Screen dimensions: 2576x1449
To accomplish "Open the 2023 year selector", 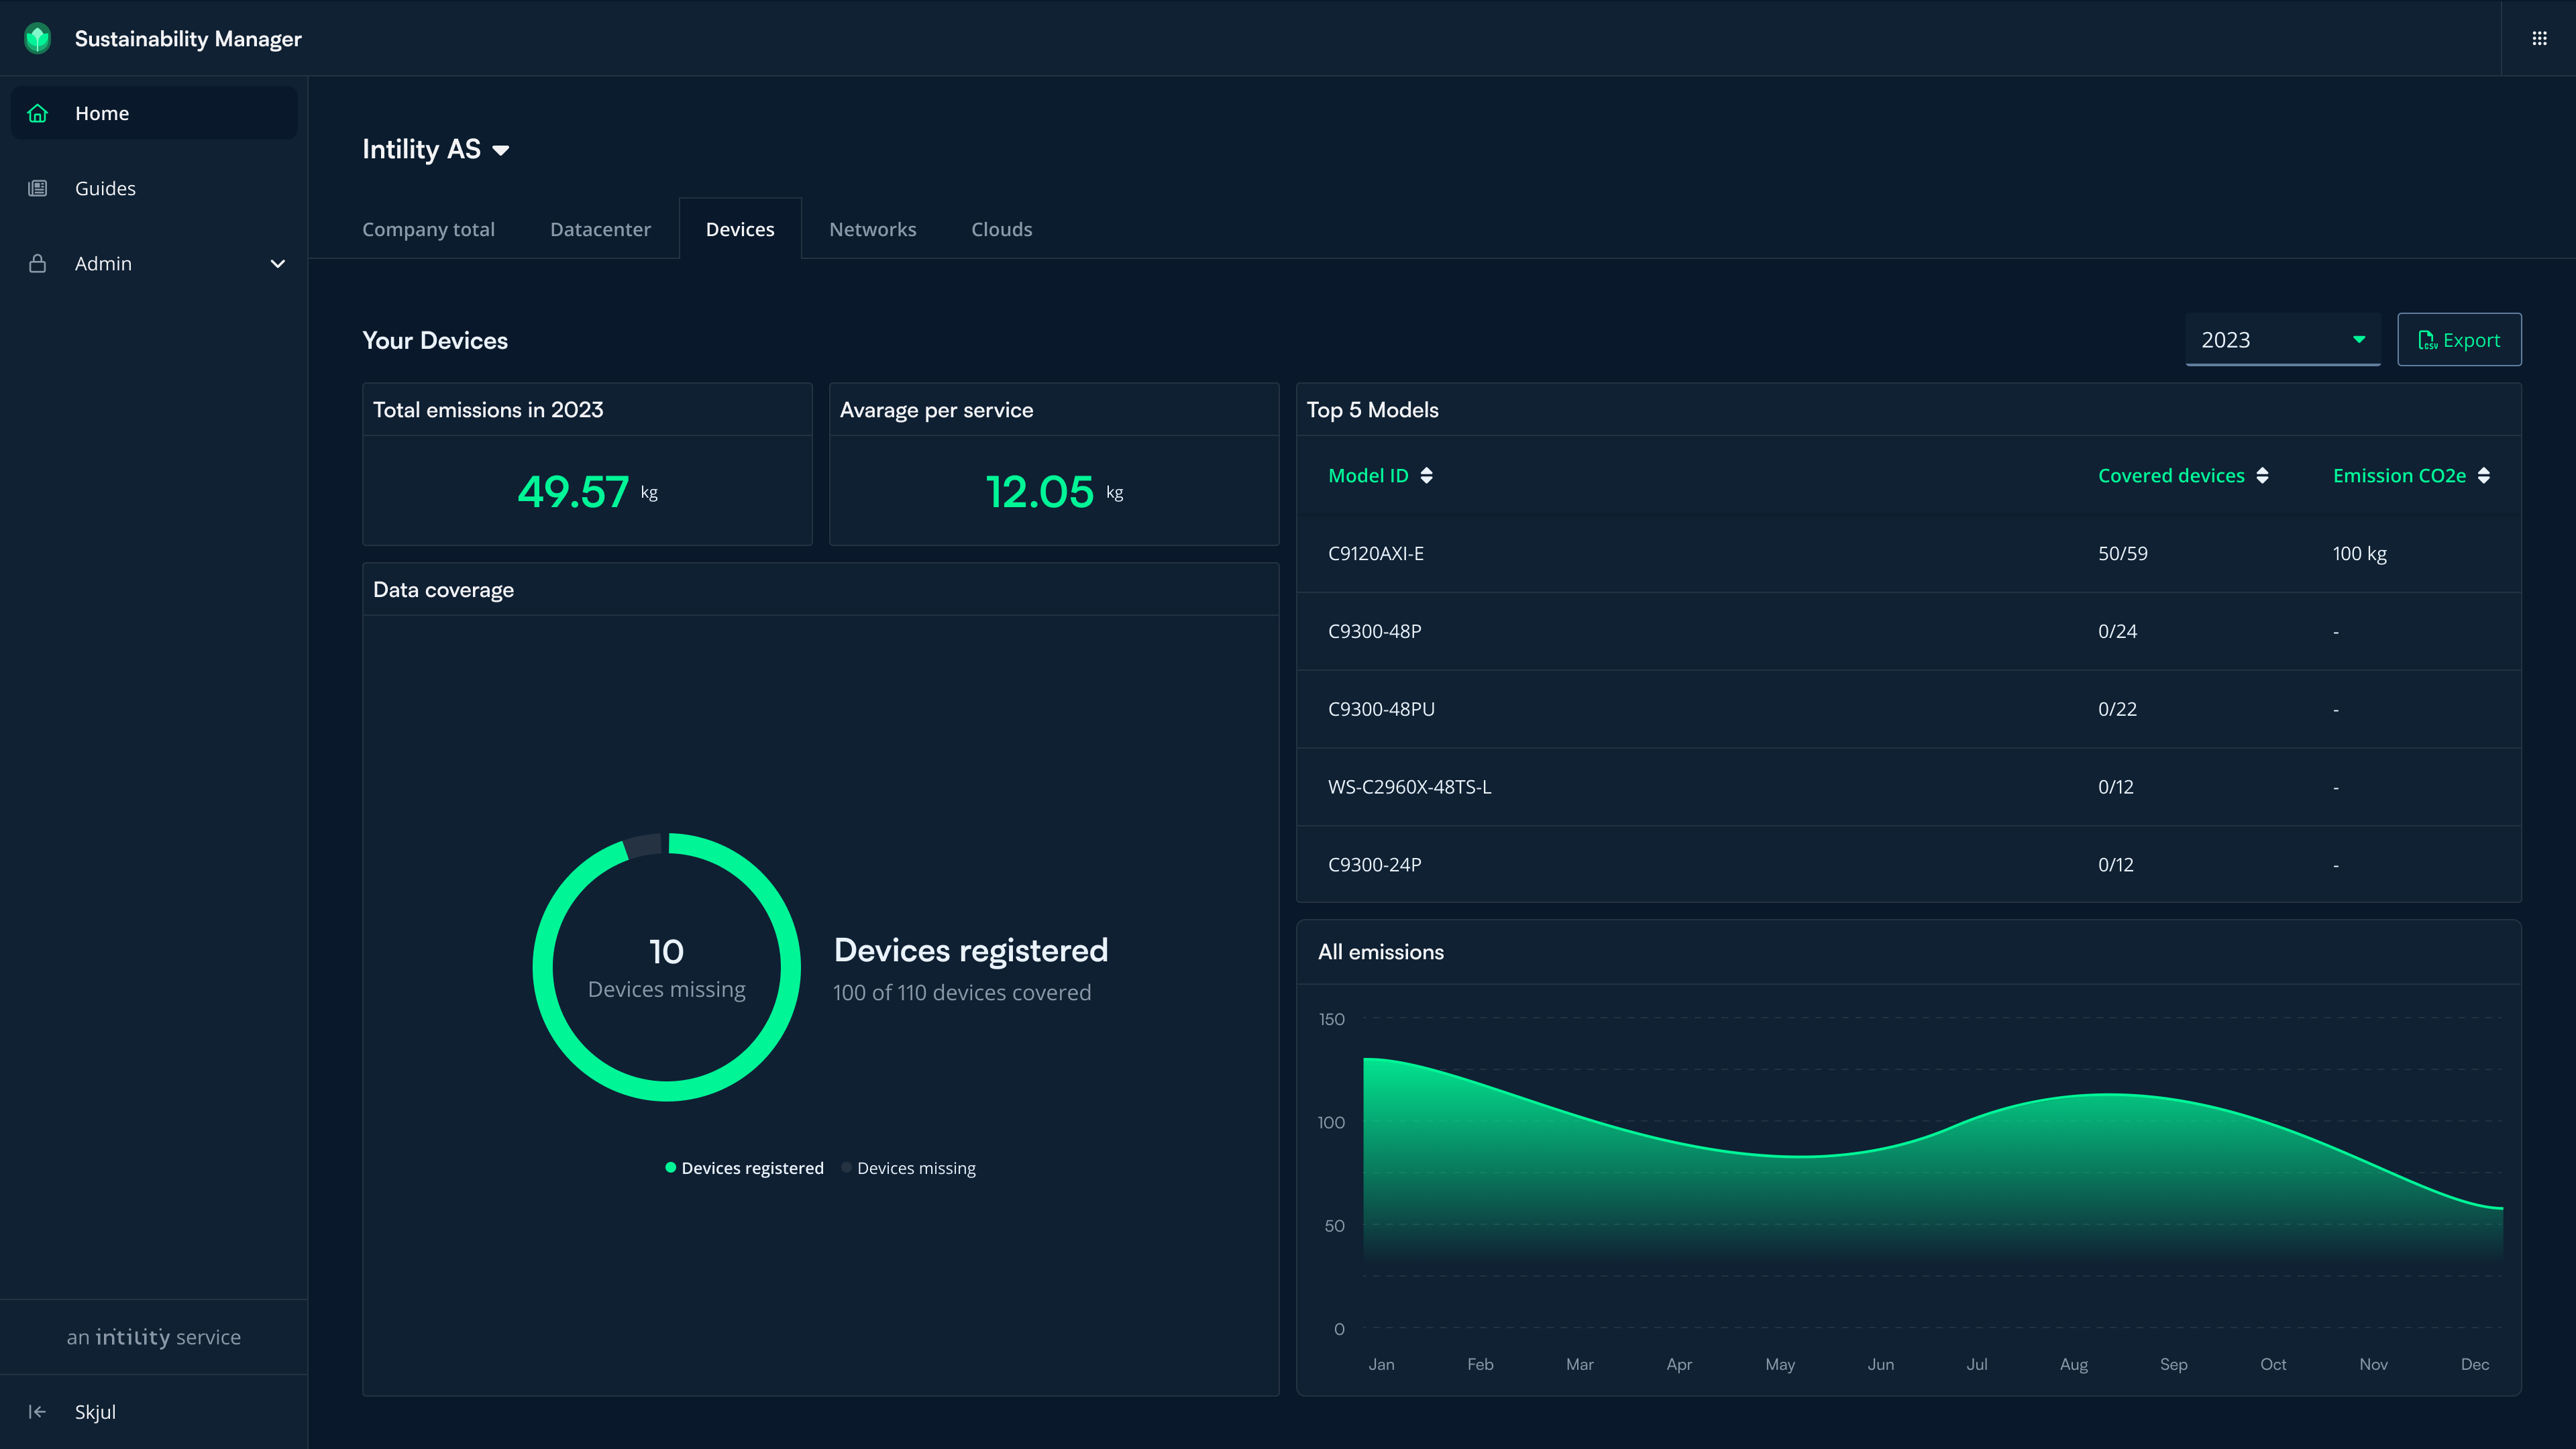I will 2282,339.
